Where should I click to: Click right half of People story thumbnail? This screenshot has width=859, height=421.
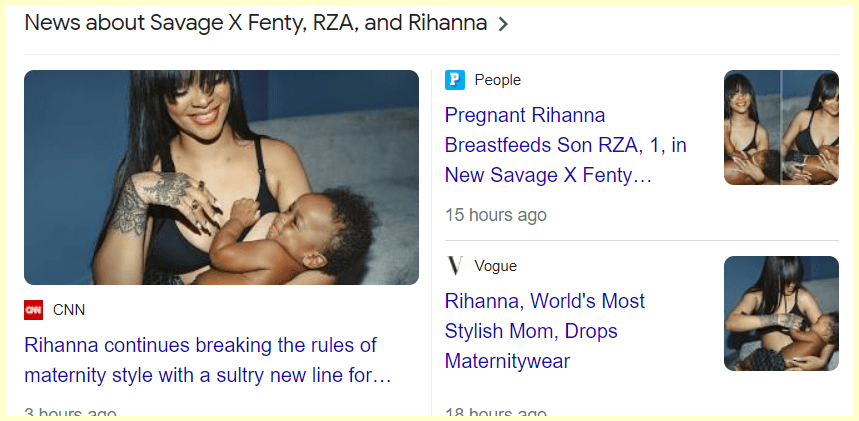coord(811,127)
